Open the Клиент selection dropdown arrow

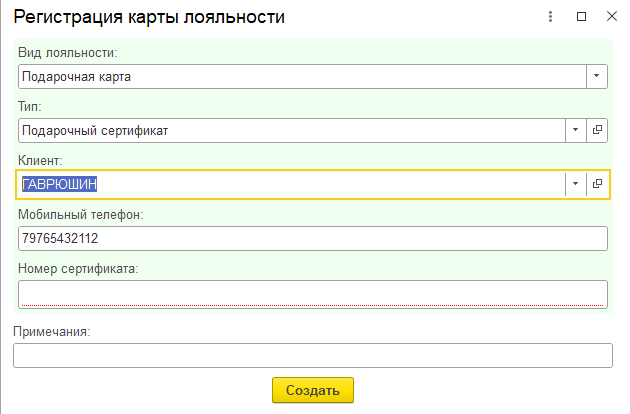pyautogui.click(x=576, y=184)
